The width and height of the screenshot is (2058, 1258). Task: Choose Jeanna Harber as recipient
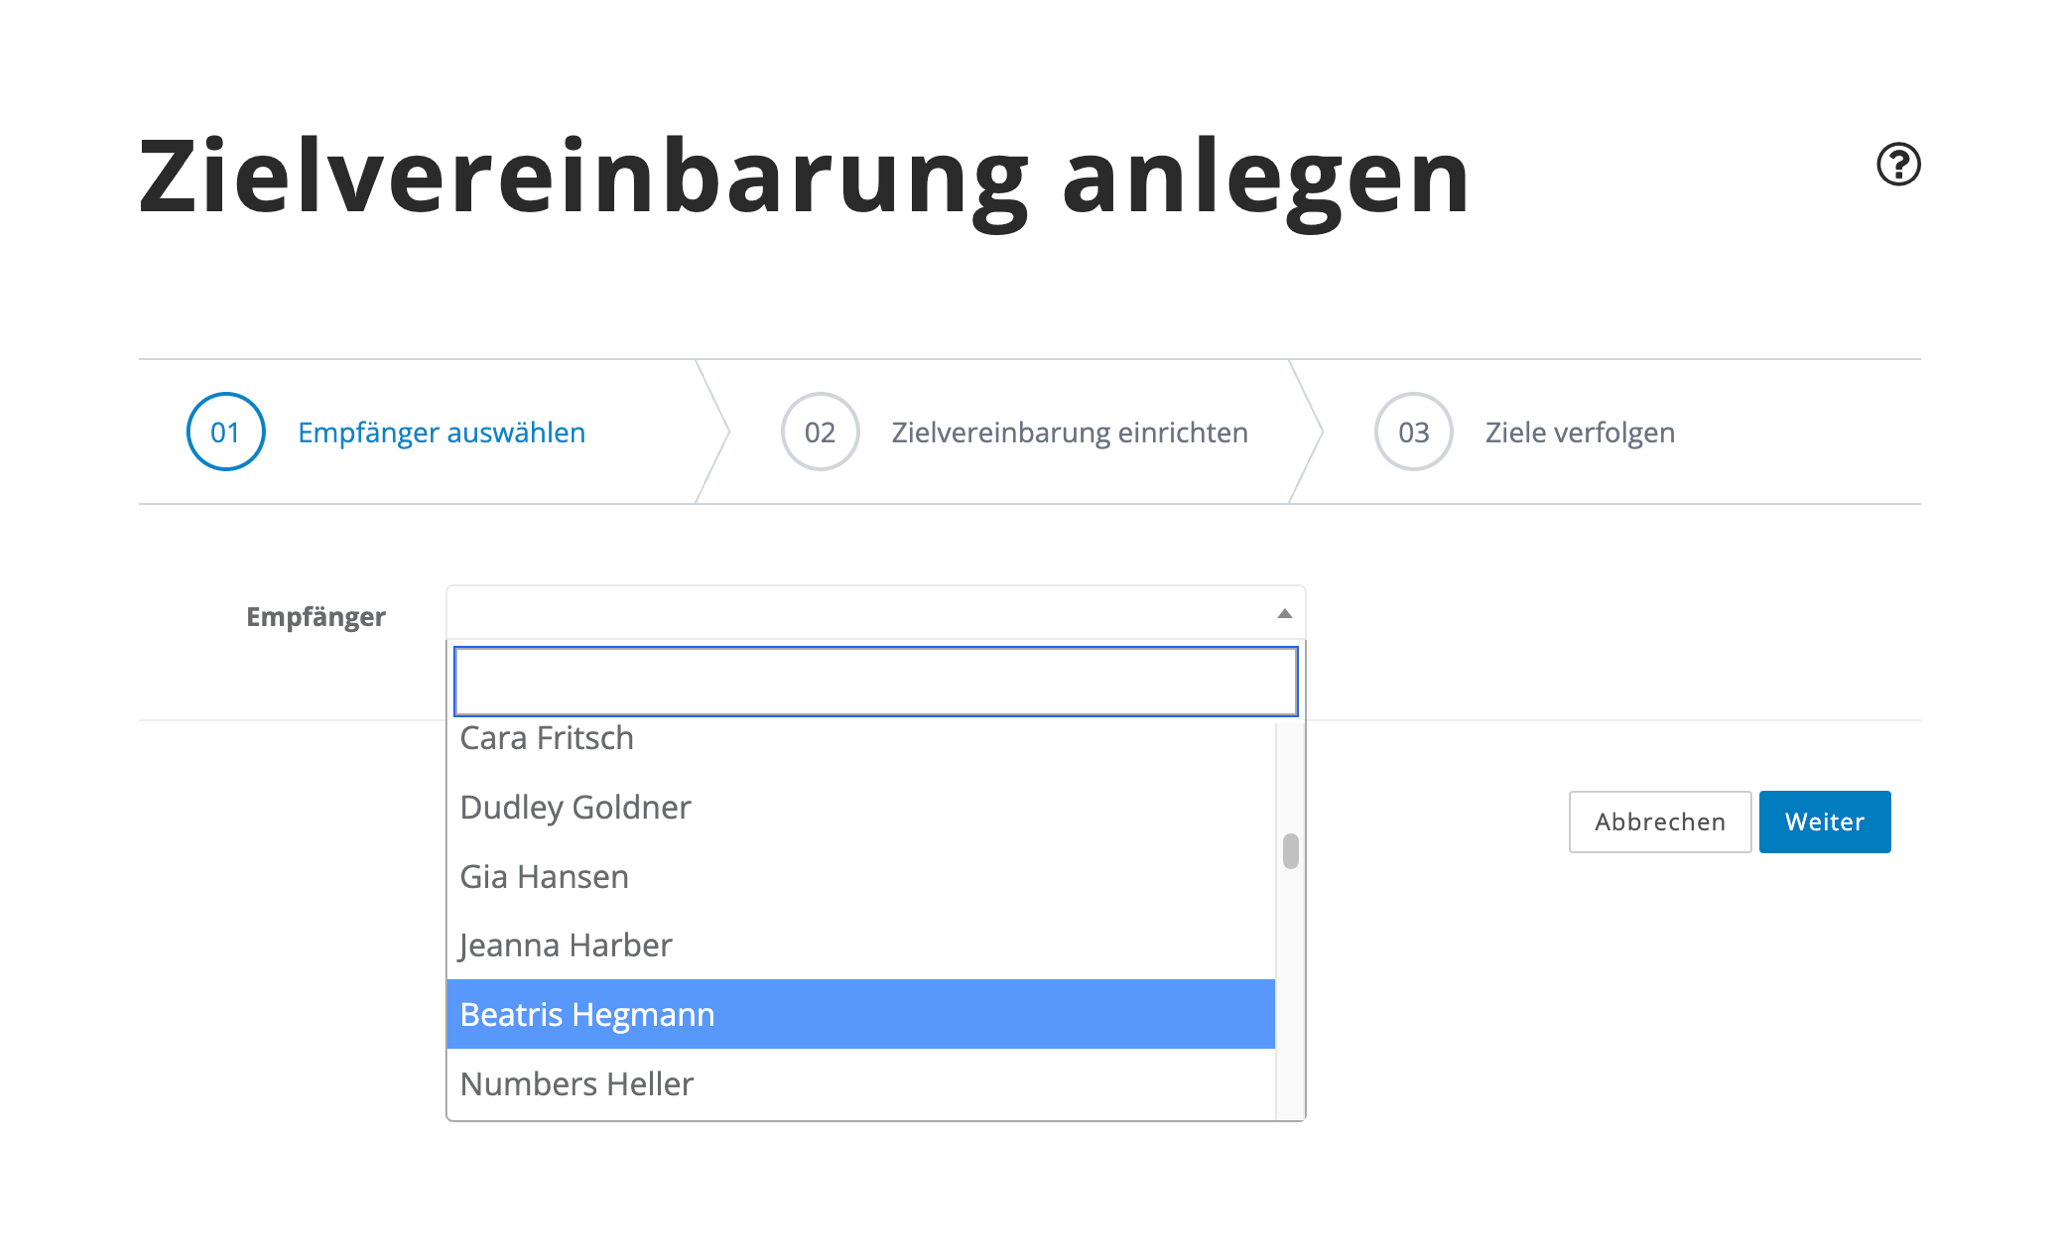tap(860, 945)
